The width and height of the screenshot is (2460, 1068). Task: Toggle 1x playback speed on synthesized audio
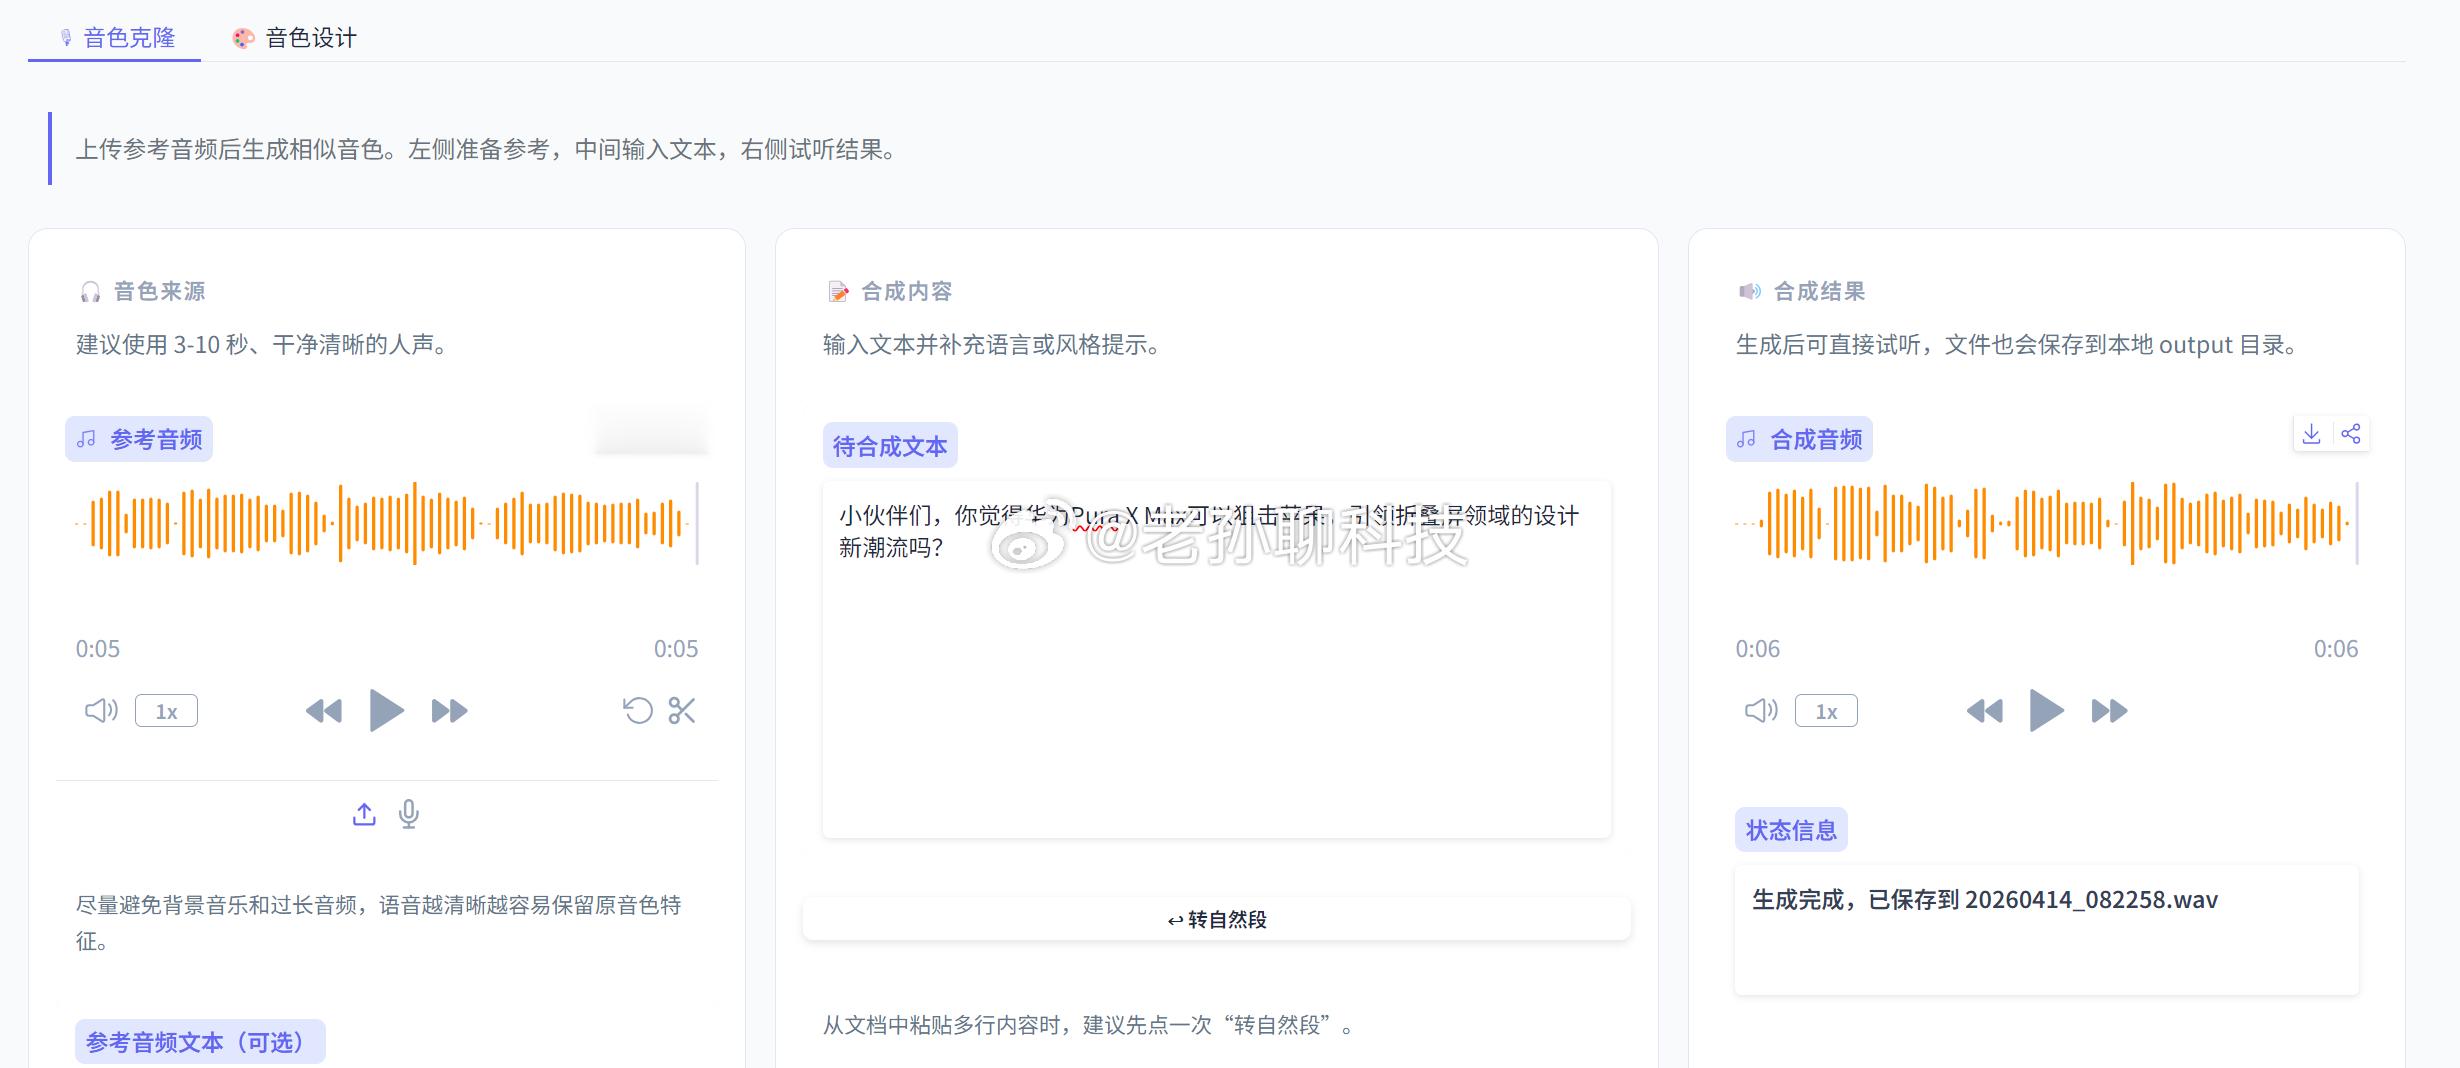1826,710
